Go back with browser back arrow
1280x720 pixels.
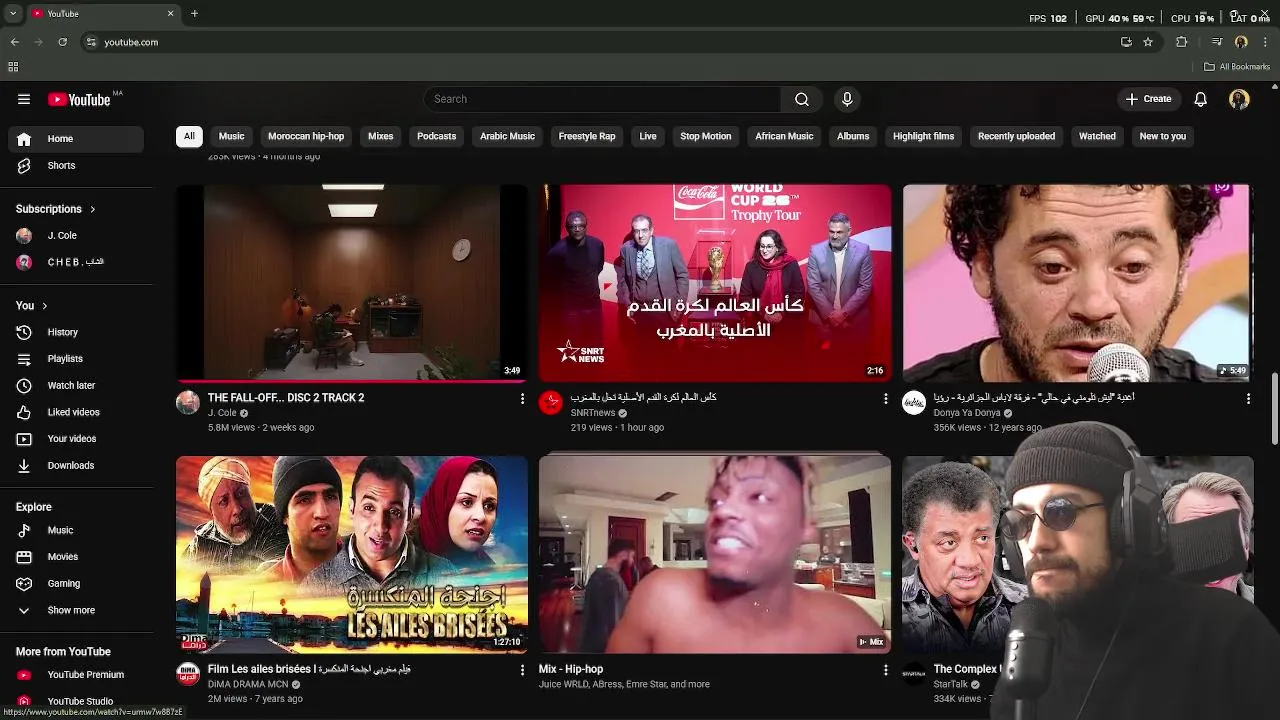point(14,42)
